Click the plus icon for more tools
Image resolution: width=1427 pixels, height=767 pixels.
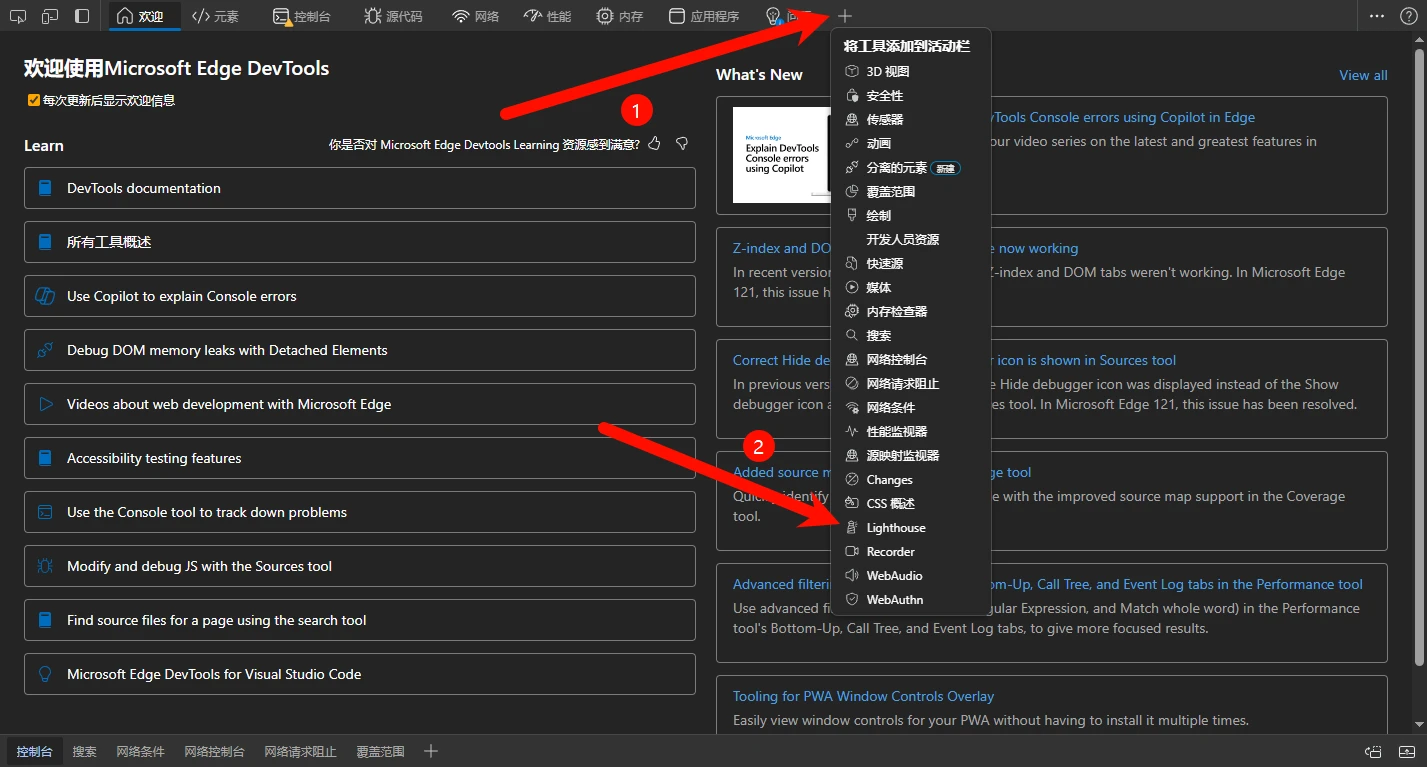coord(845,16)
